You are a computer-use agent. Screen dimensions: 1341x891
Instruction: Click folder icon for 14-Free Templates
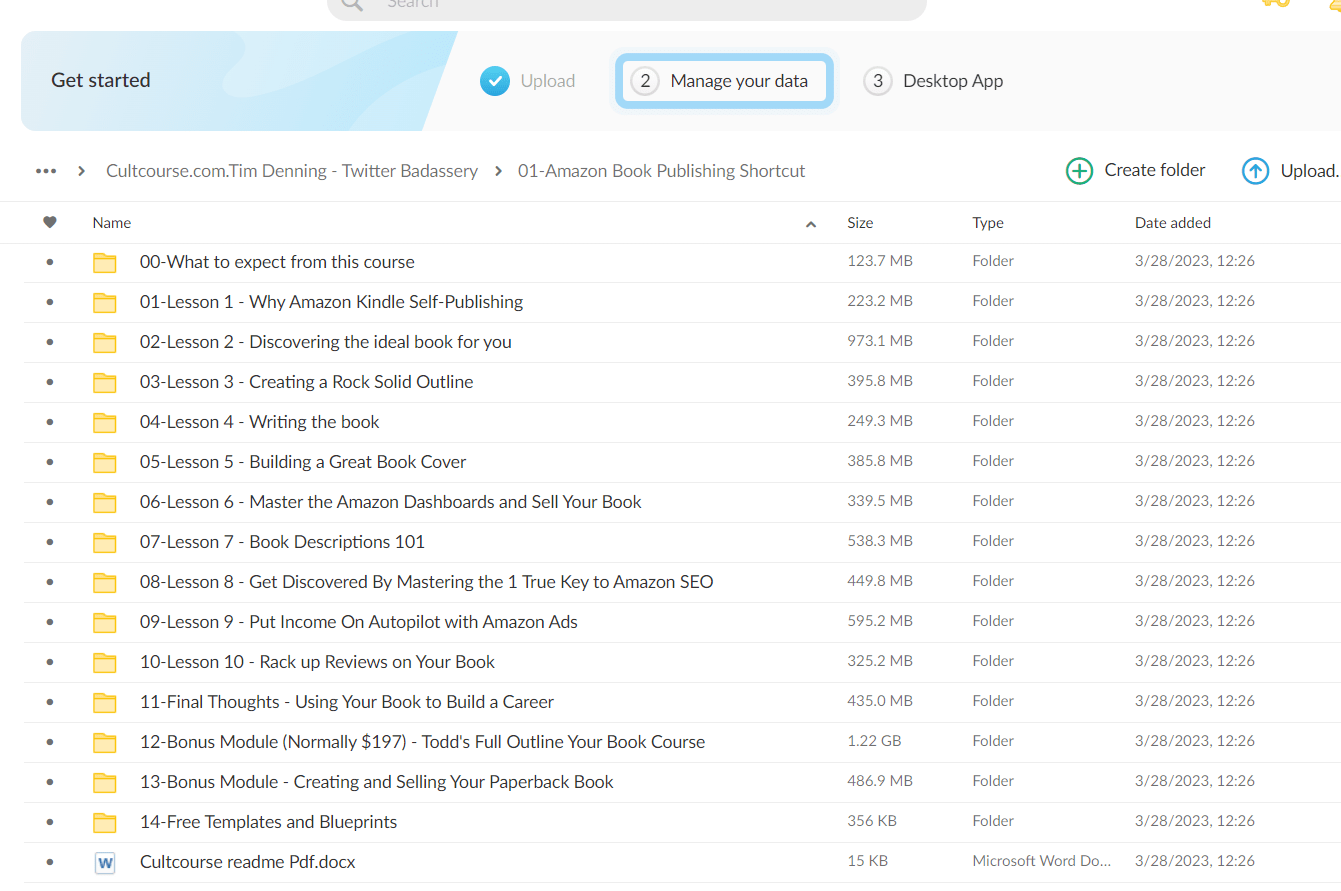tap(105, 822)
